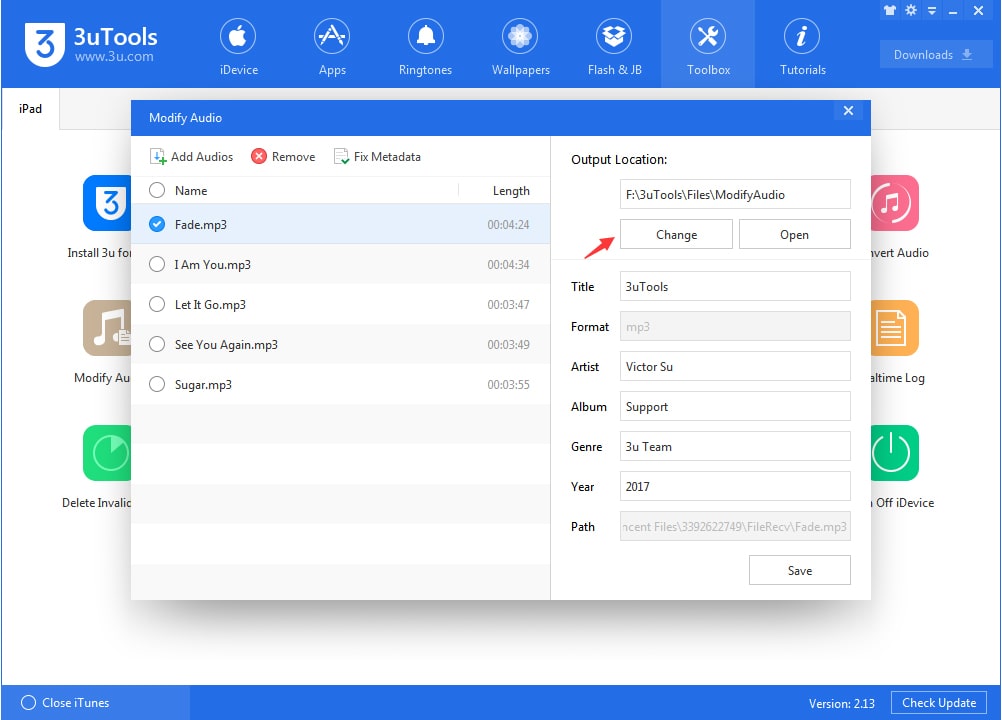Open the minimize-to-tray arrow menu
Screen dimensions: 1002x720
(934, 10)
